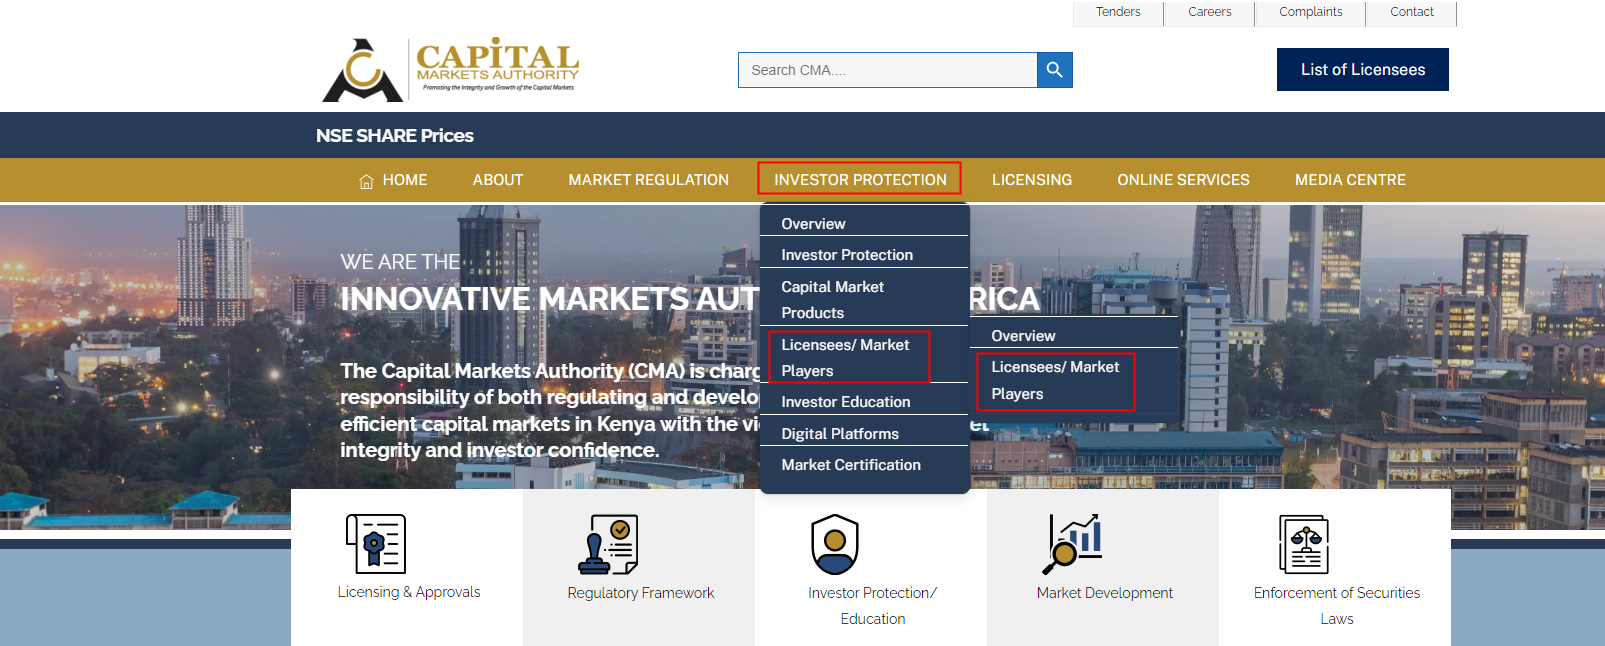Open the LICENSING menu
Image resolution: width=1605 pixels, height=646 pixels.
[x=1032, y=180]
